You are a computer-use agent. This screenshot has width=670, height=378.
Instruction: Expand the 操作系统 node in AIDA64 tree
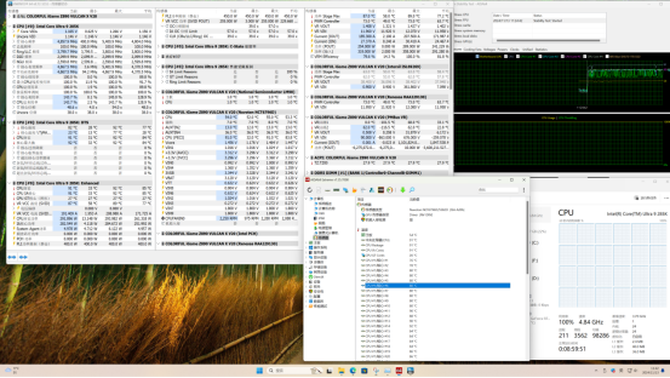coord(306,248)
